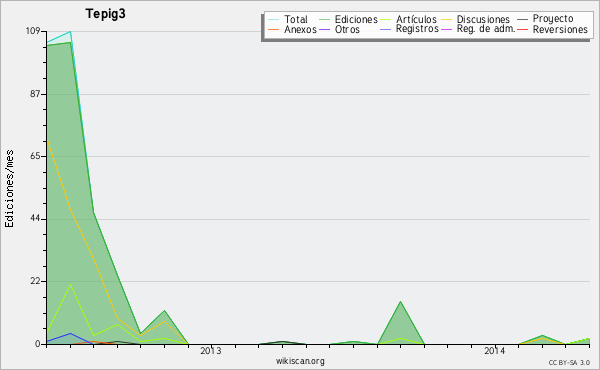The image size is (600, 370).
Task: Click the 2013 x-axis label
Action: coord(211,351)
